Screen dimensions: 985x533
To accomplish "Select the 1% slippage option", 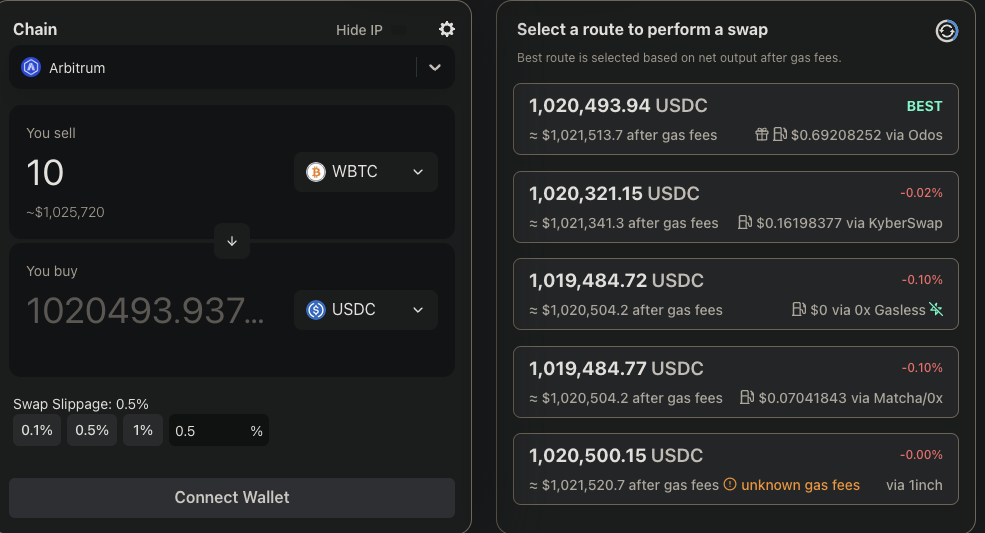I will coord(143,430).
